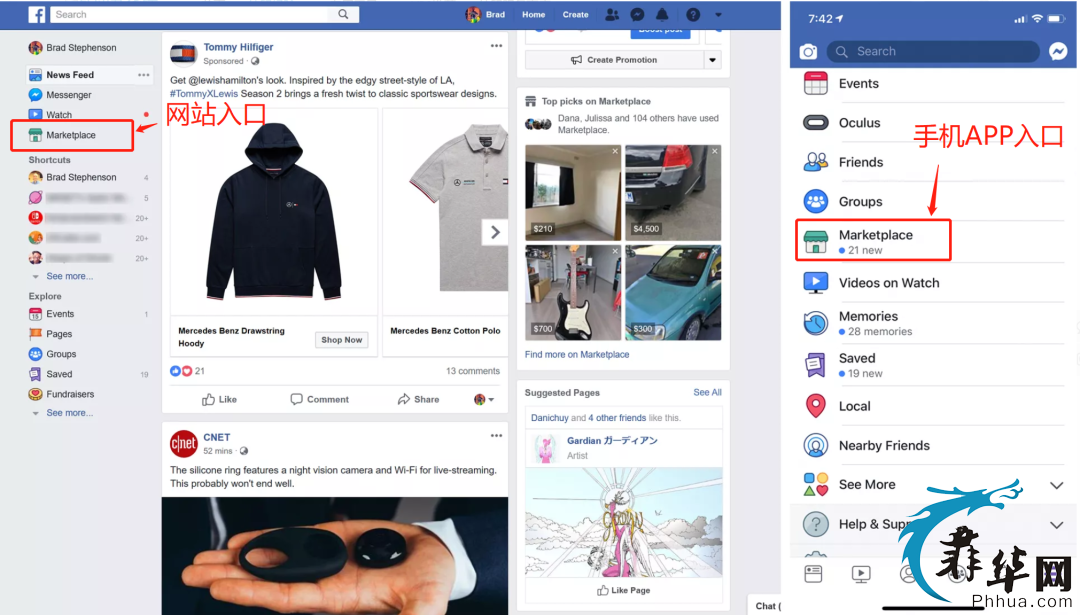
Task: Expand See more under Shortcuts
Action: click(69, 276)
